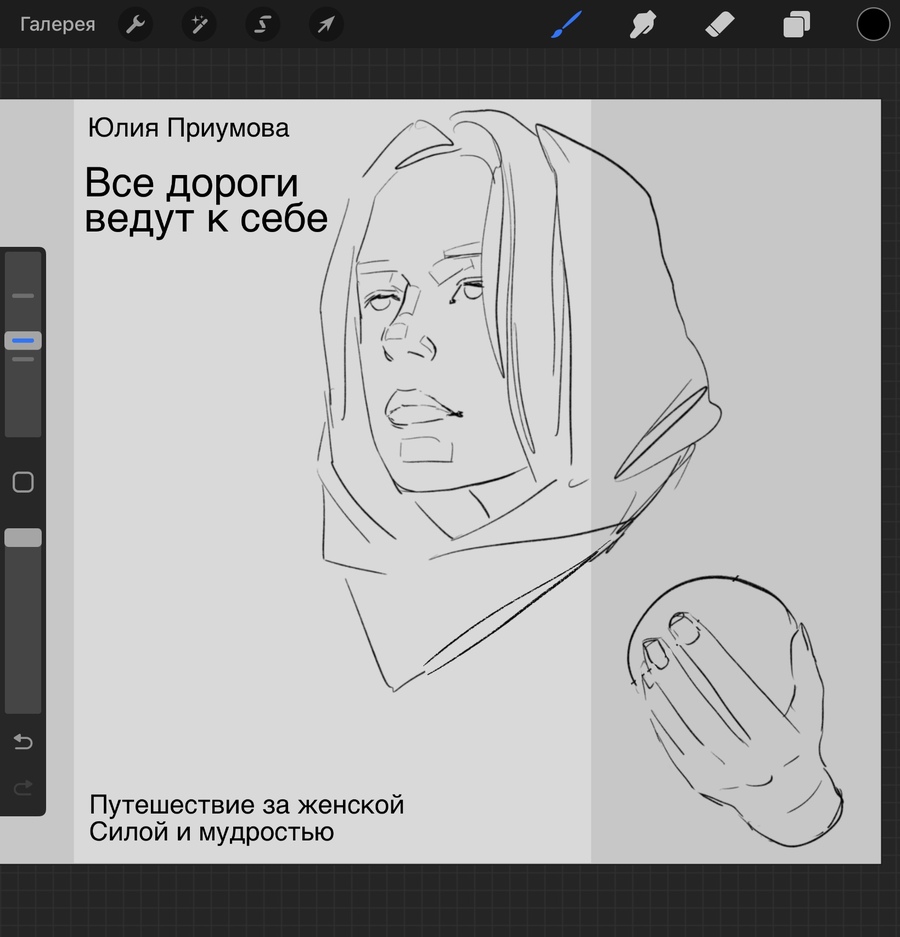The width and height of the screenshot is (900, 937).
Task: Click the subtitle 'Путешествие за женской'
Action: [246, 805]
